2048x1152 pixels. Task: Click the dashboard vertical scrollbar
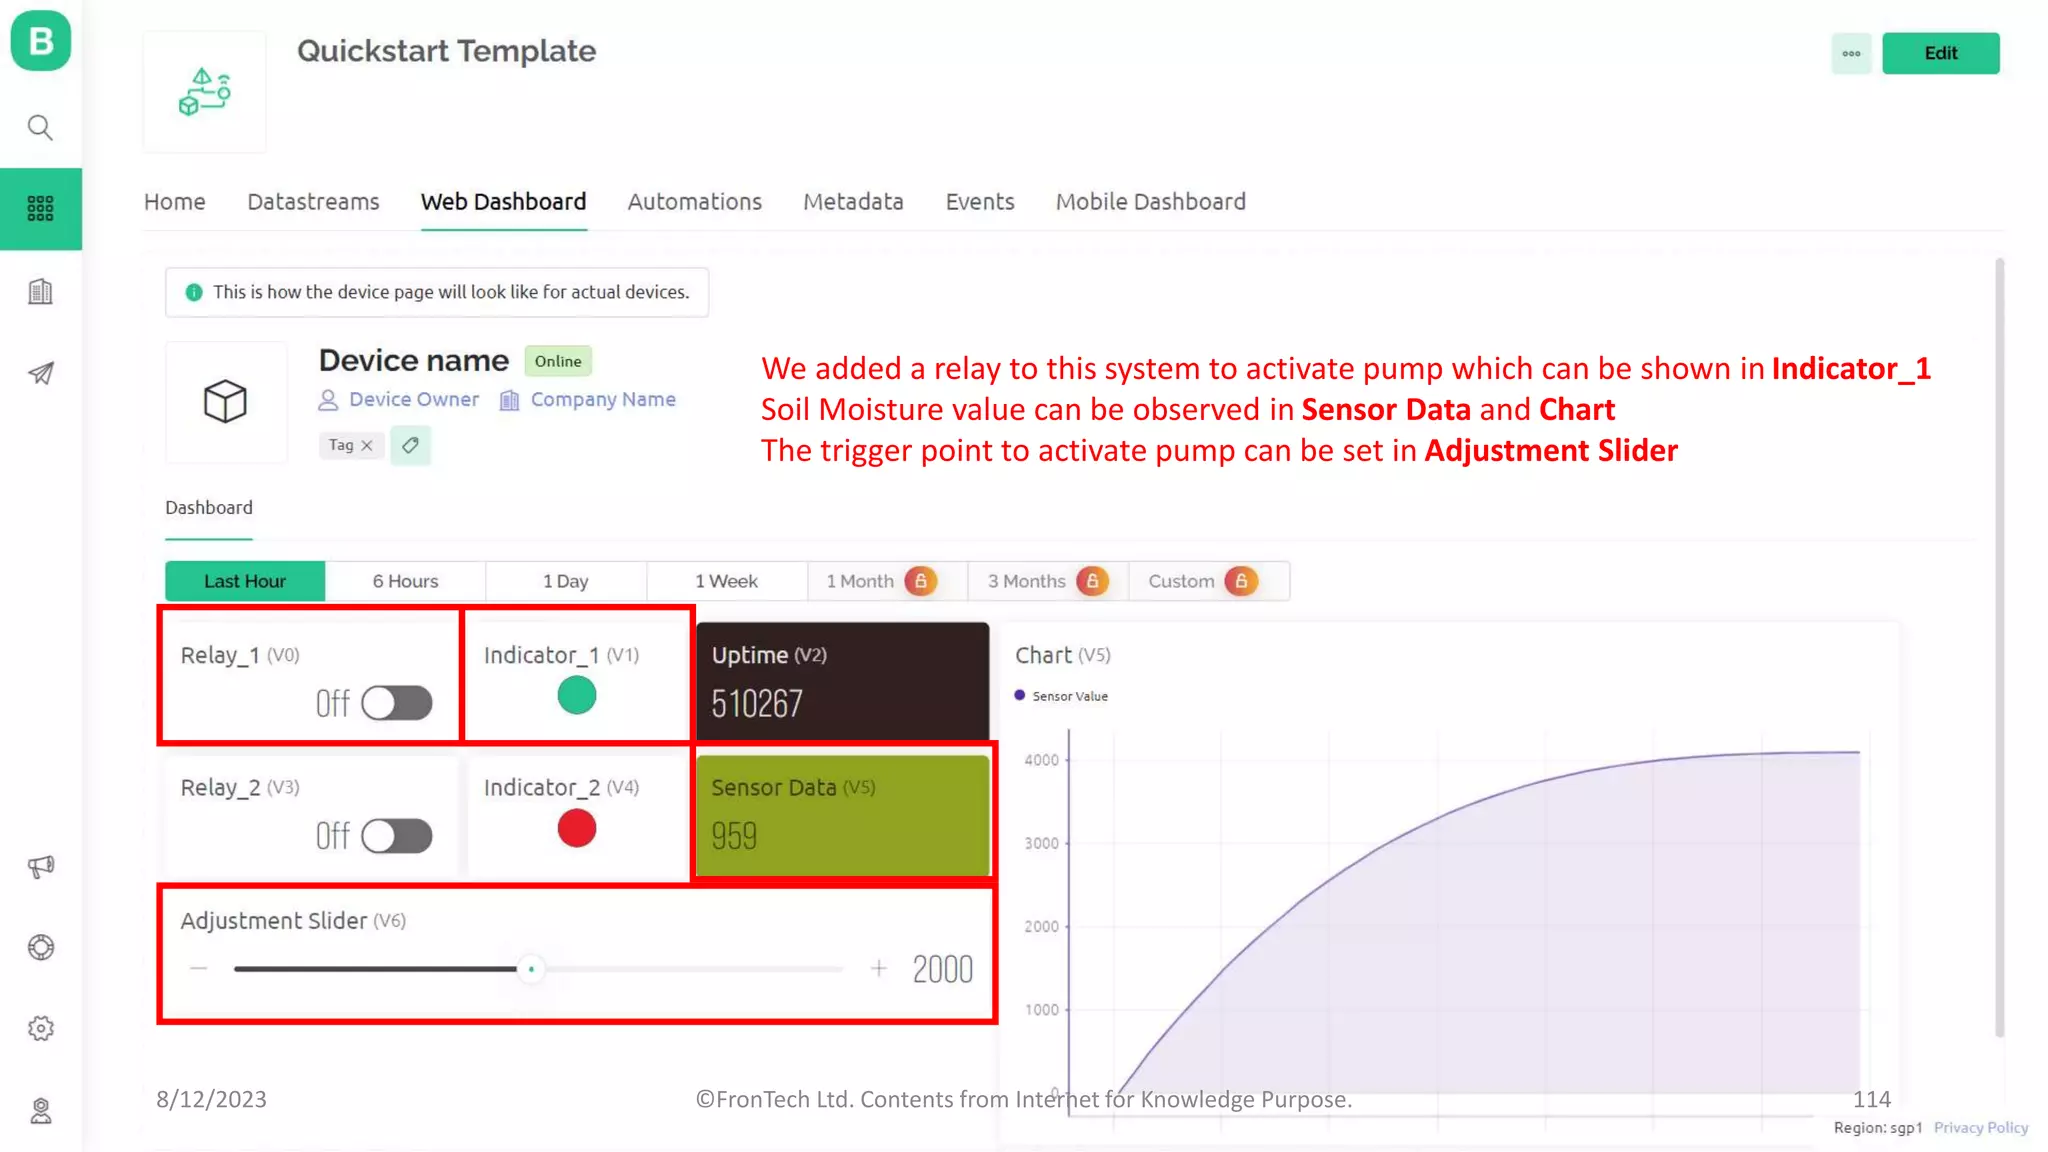(1999, 648)
